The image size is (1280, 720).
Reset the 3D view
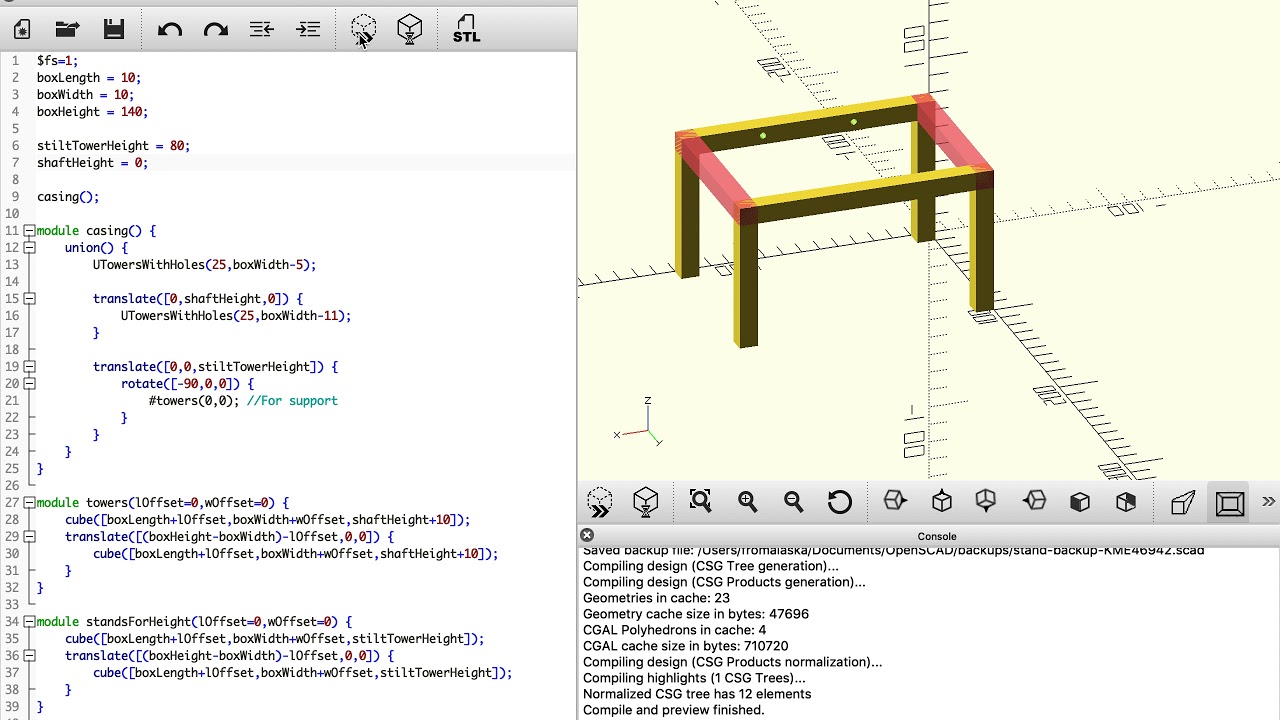click(839, 501)
